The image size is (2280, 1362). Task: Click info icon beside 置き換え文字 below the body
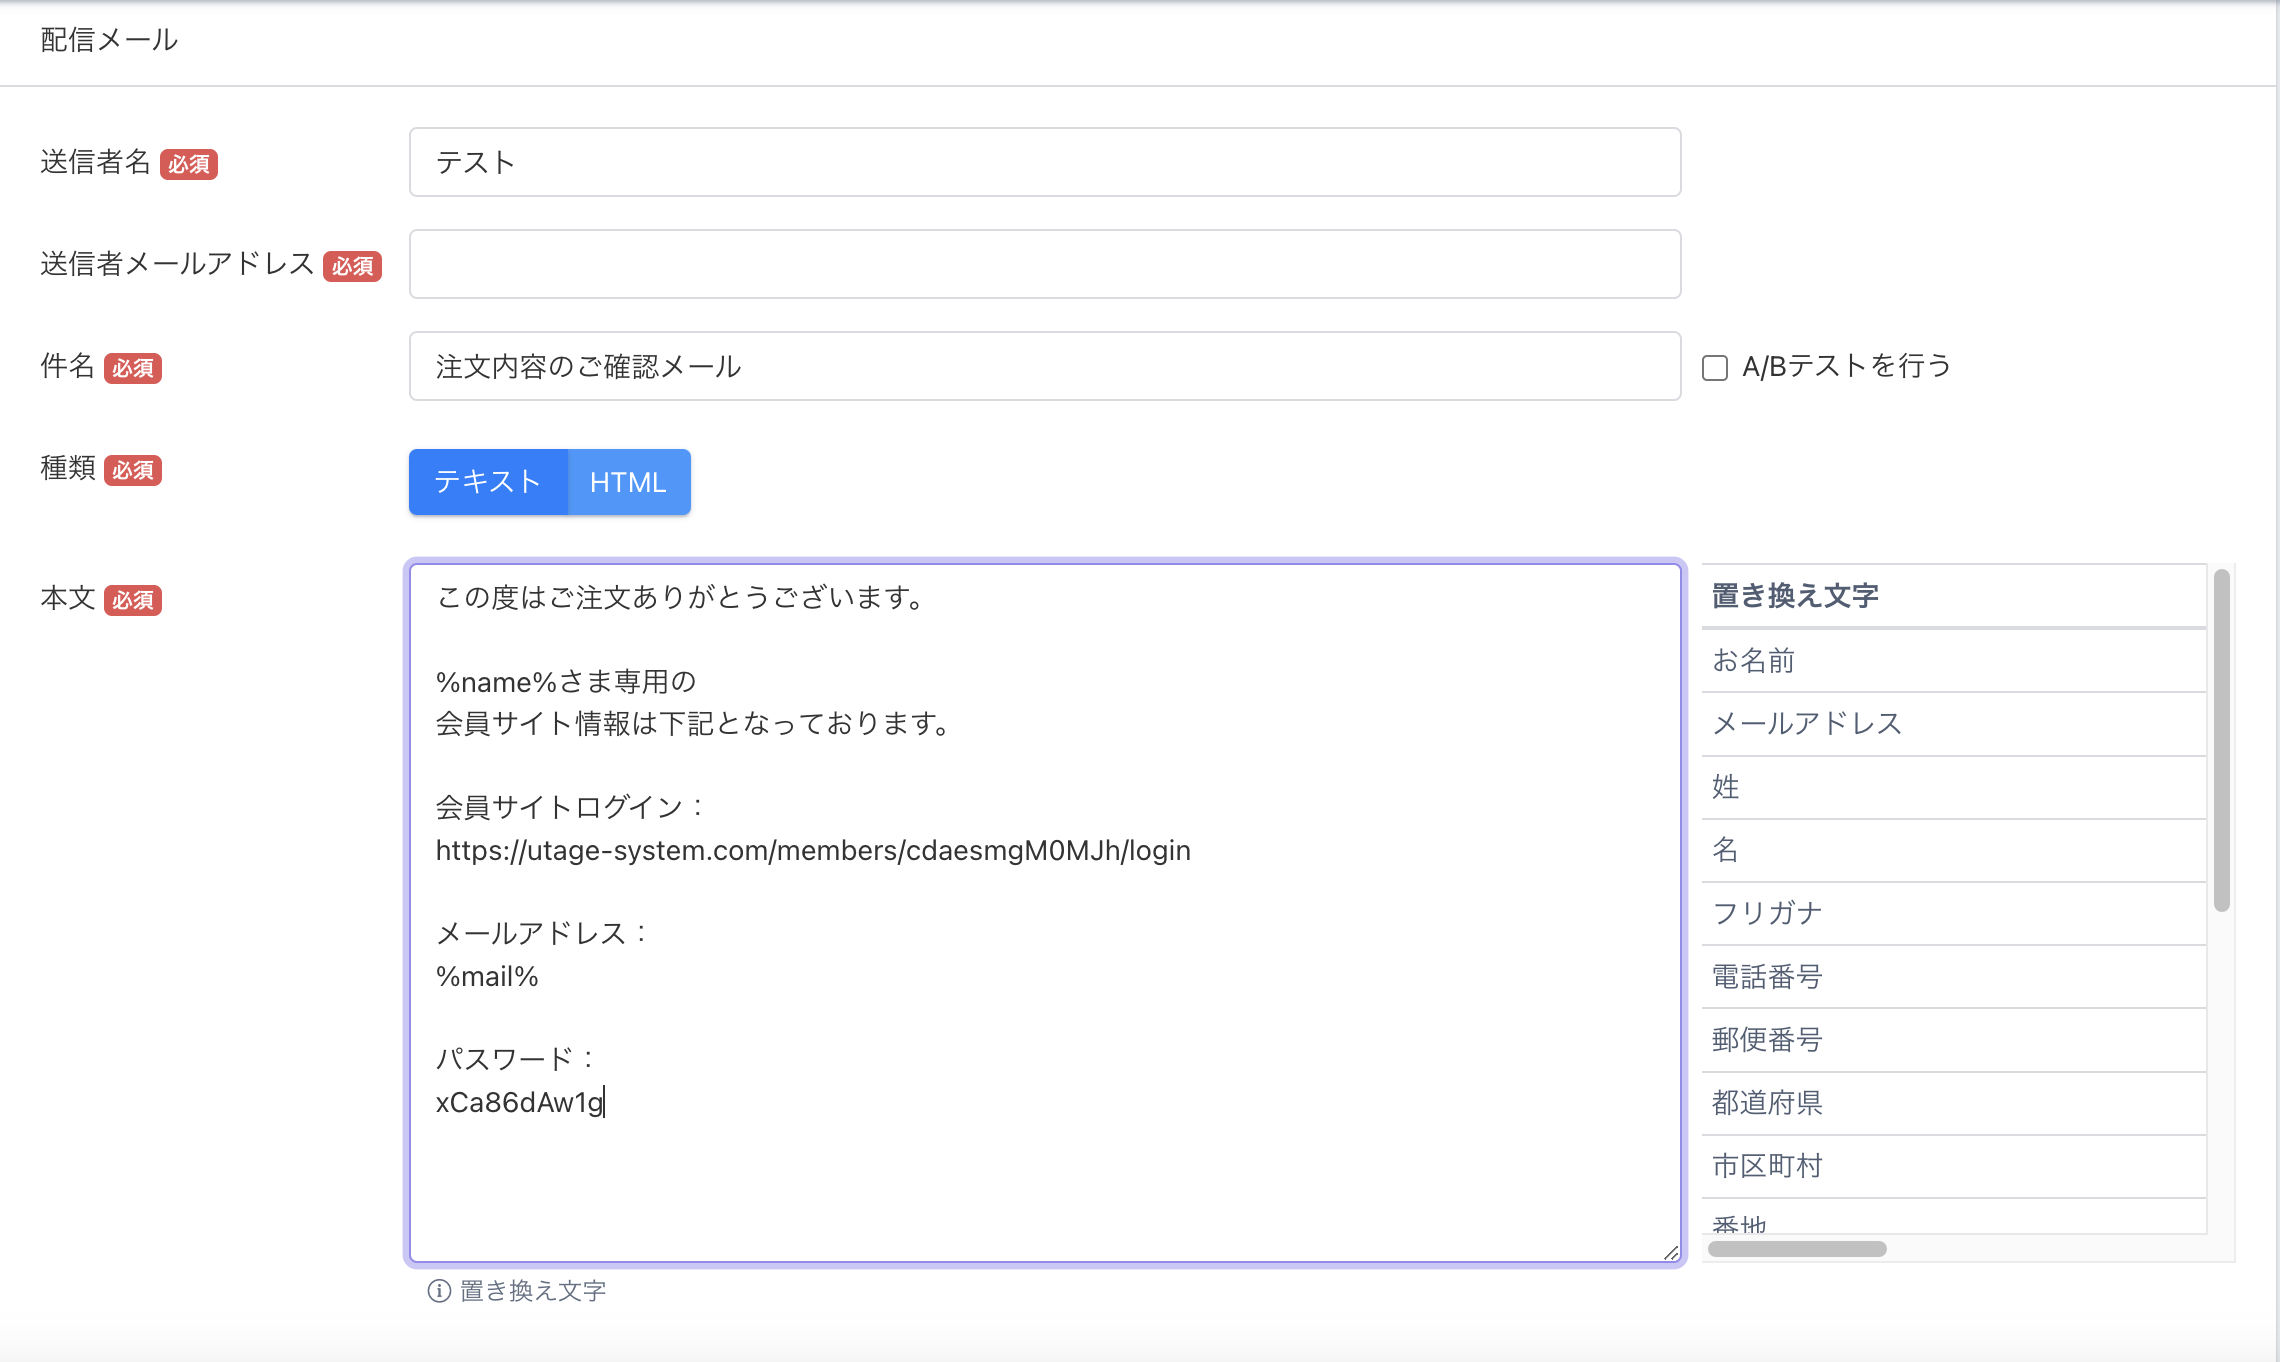pos(438,1291)
